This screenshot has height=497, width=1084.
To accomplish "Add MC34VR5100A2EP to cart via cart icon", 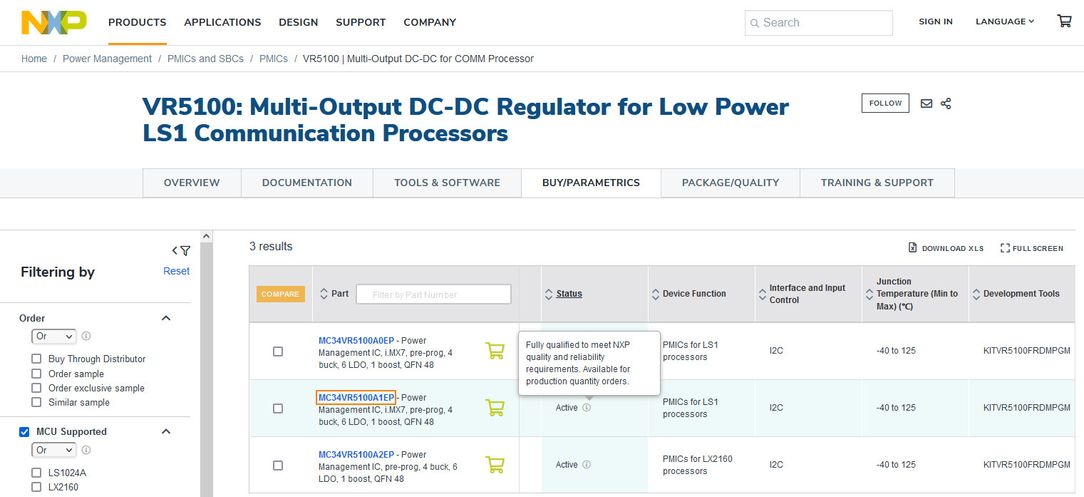I will pos(494,464).
